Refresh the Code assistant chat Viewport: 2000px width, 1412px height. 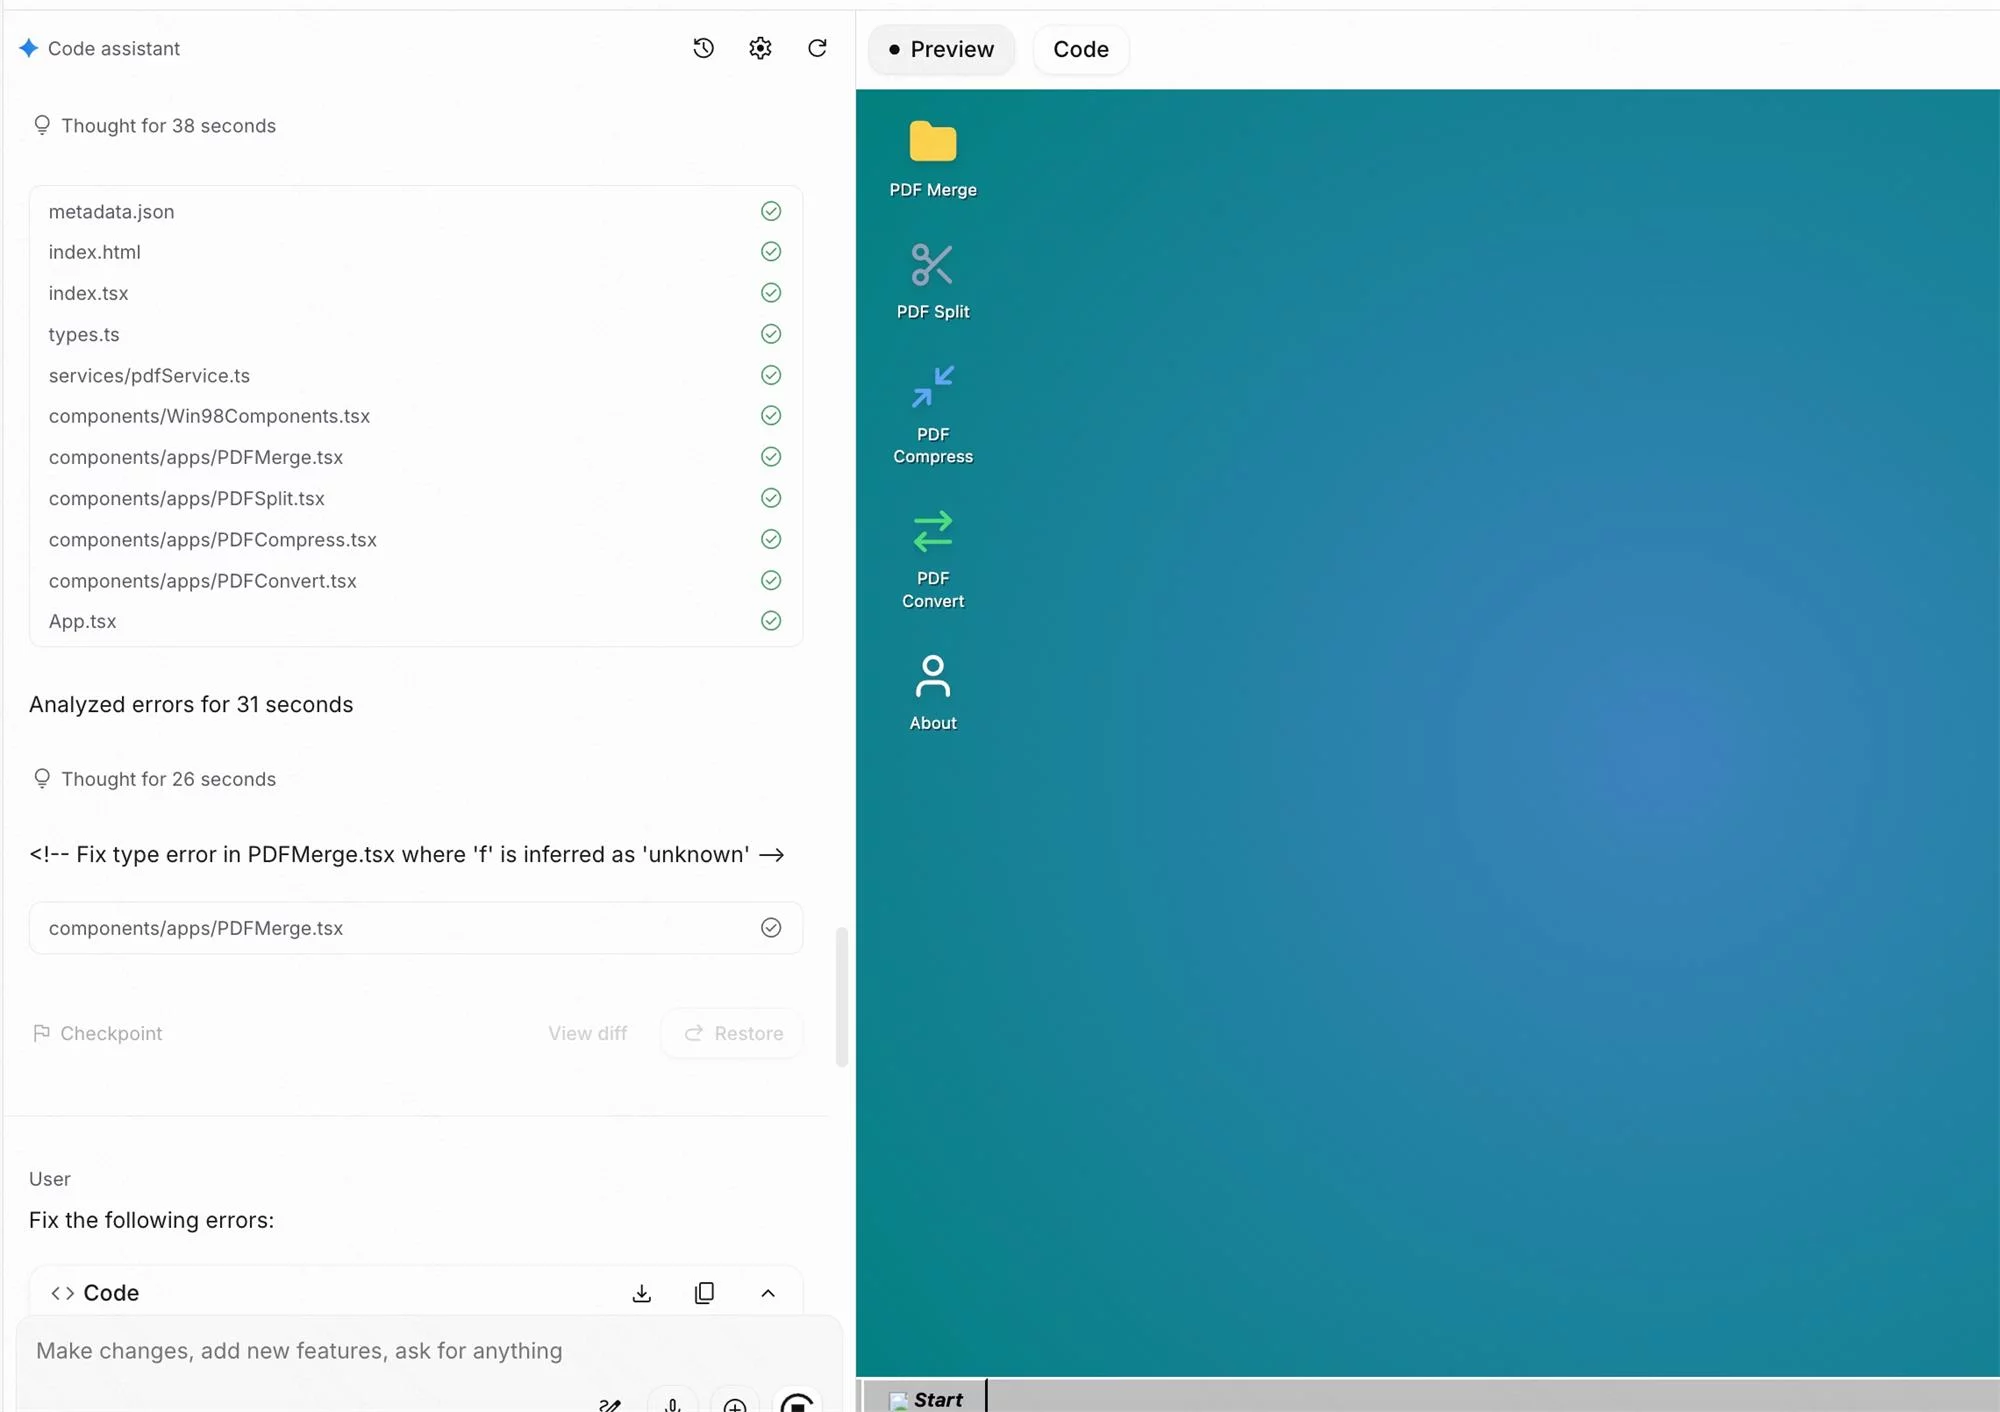click(817, 47)
